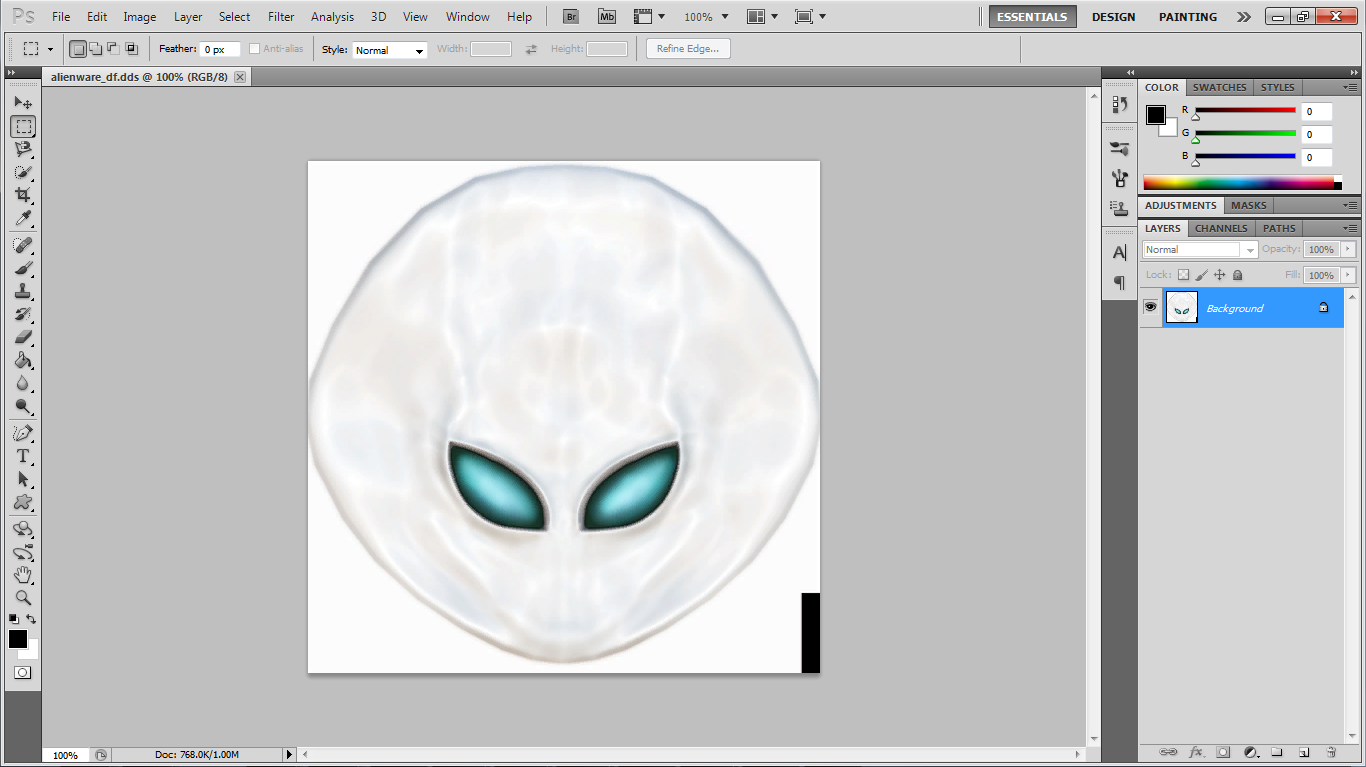Enable the New selection mode button
Screen dimensions: 1366x767
(x=78, y=49)
